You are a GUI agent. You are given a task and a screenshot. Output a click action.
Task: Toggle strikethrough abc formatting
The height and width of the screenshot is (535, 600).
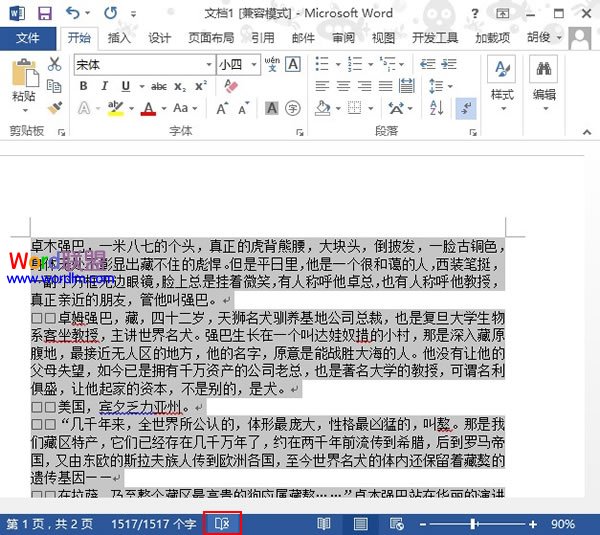(158, 86)
